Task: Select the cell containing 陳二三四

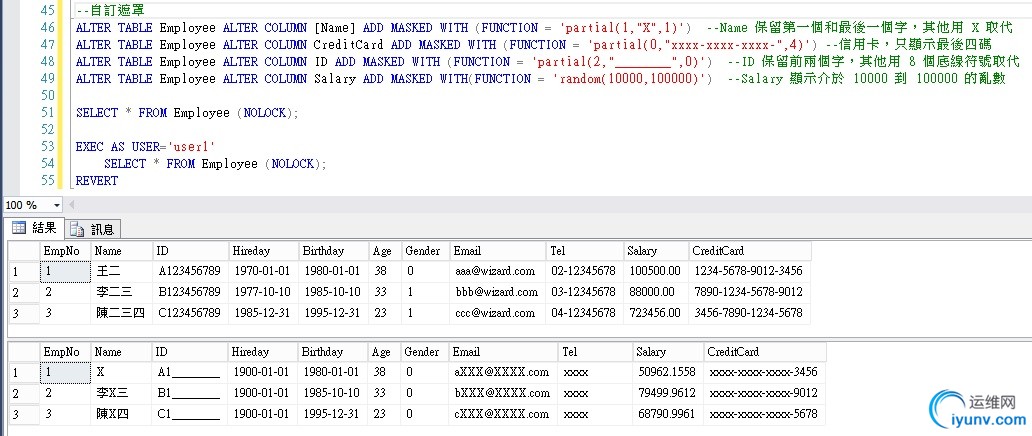Action: pos(121,313)
